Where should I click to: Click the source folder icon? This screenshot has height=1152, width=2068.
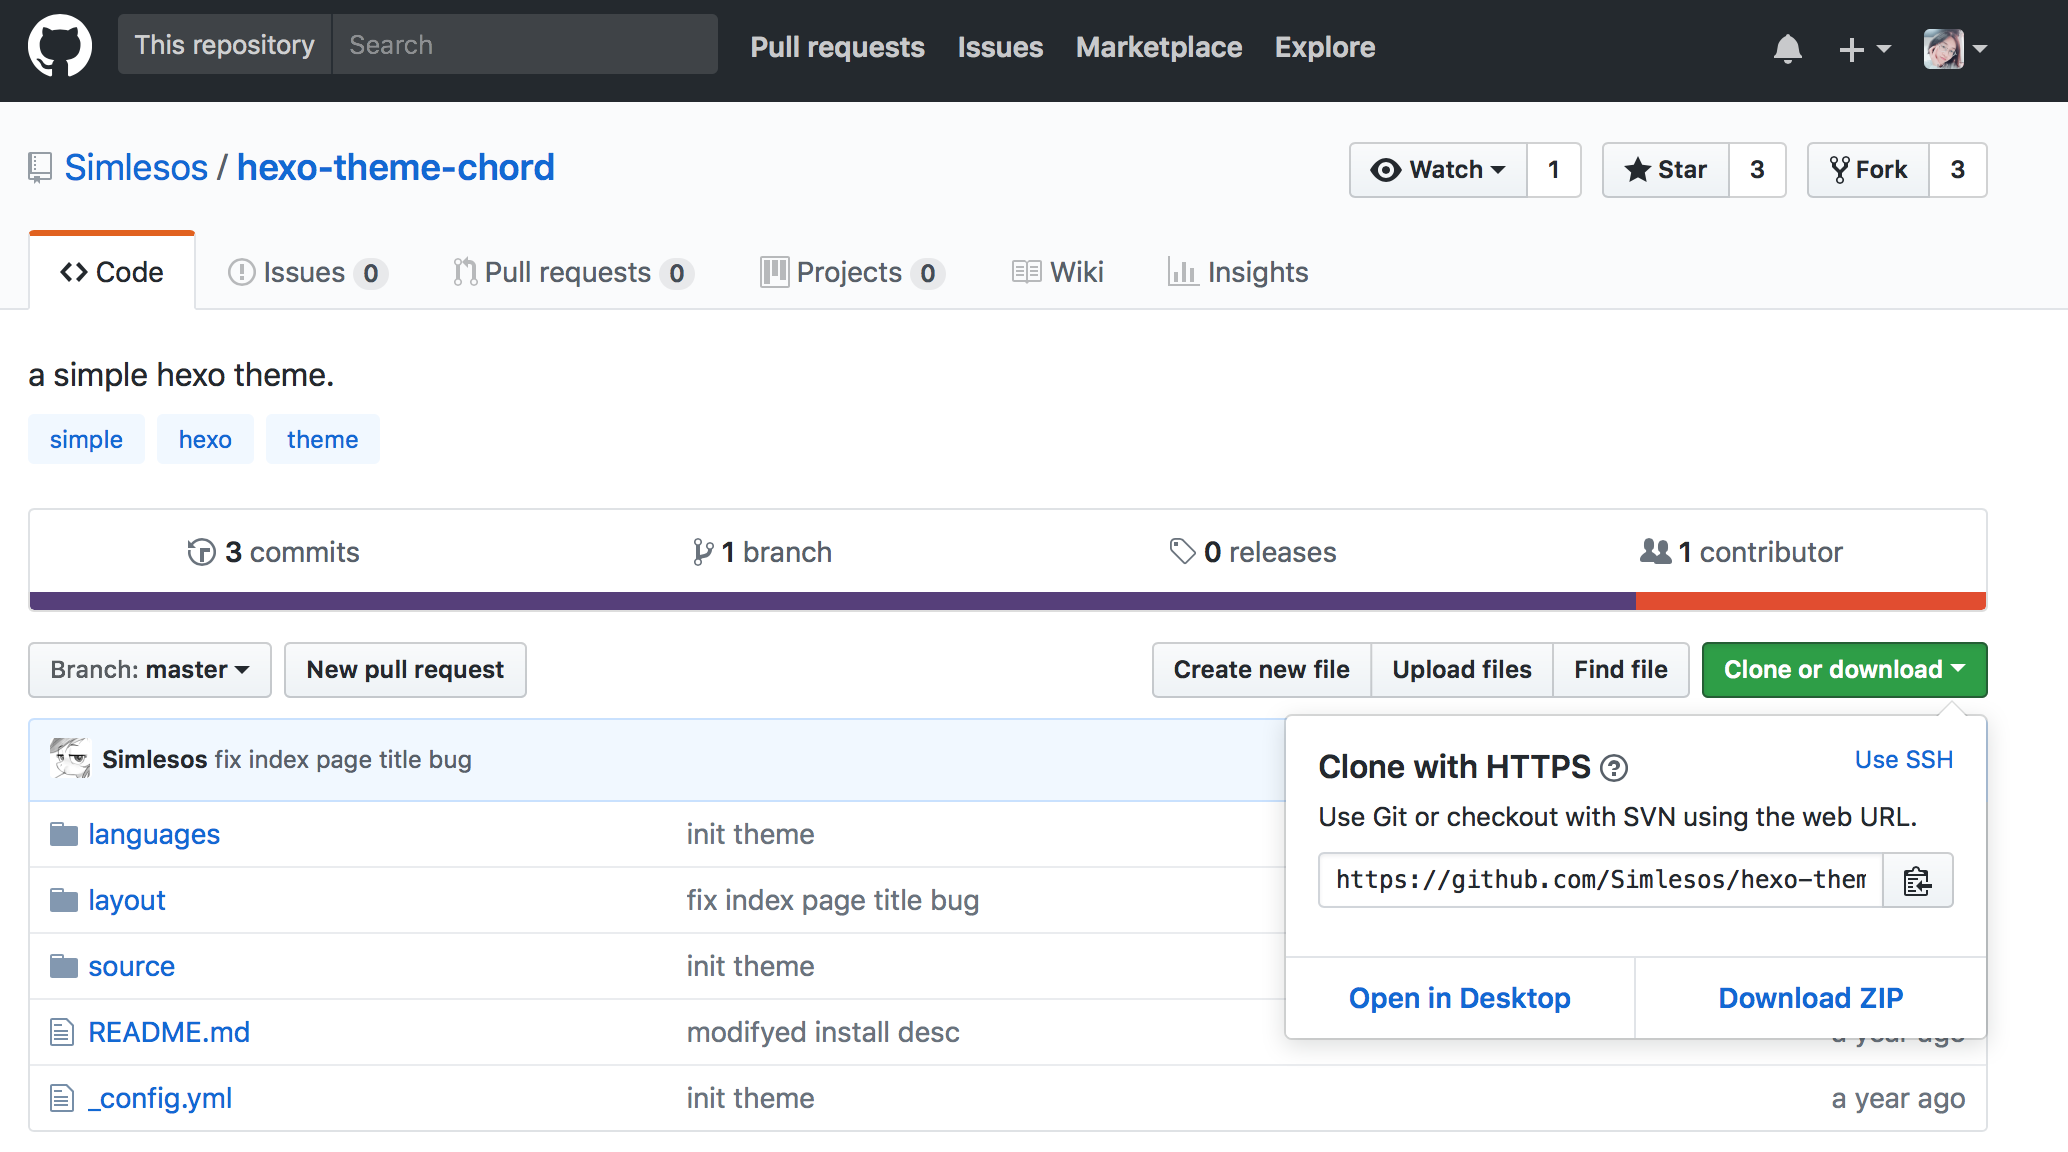pyautogui.click(x=64, y=966)
